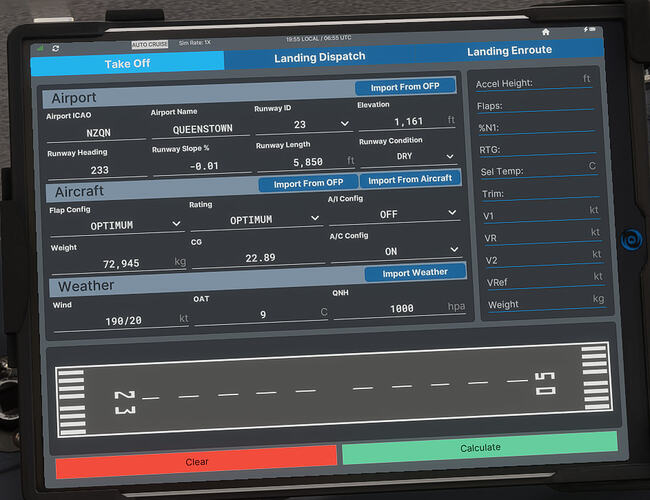
Task: Click Import From OFP in Airport section
Action: 405,87
